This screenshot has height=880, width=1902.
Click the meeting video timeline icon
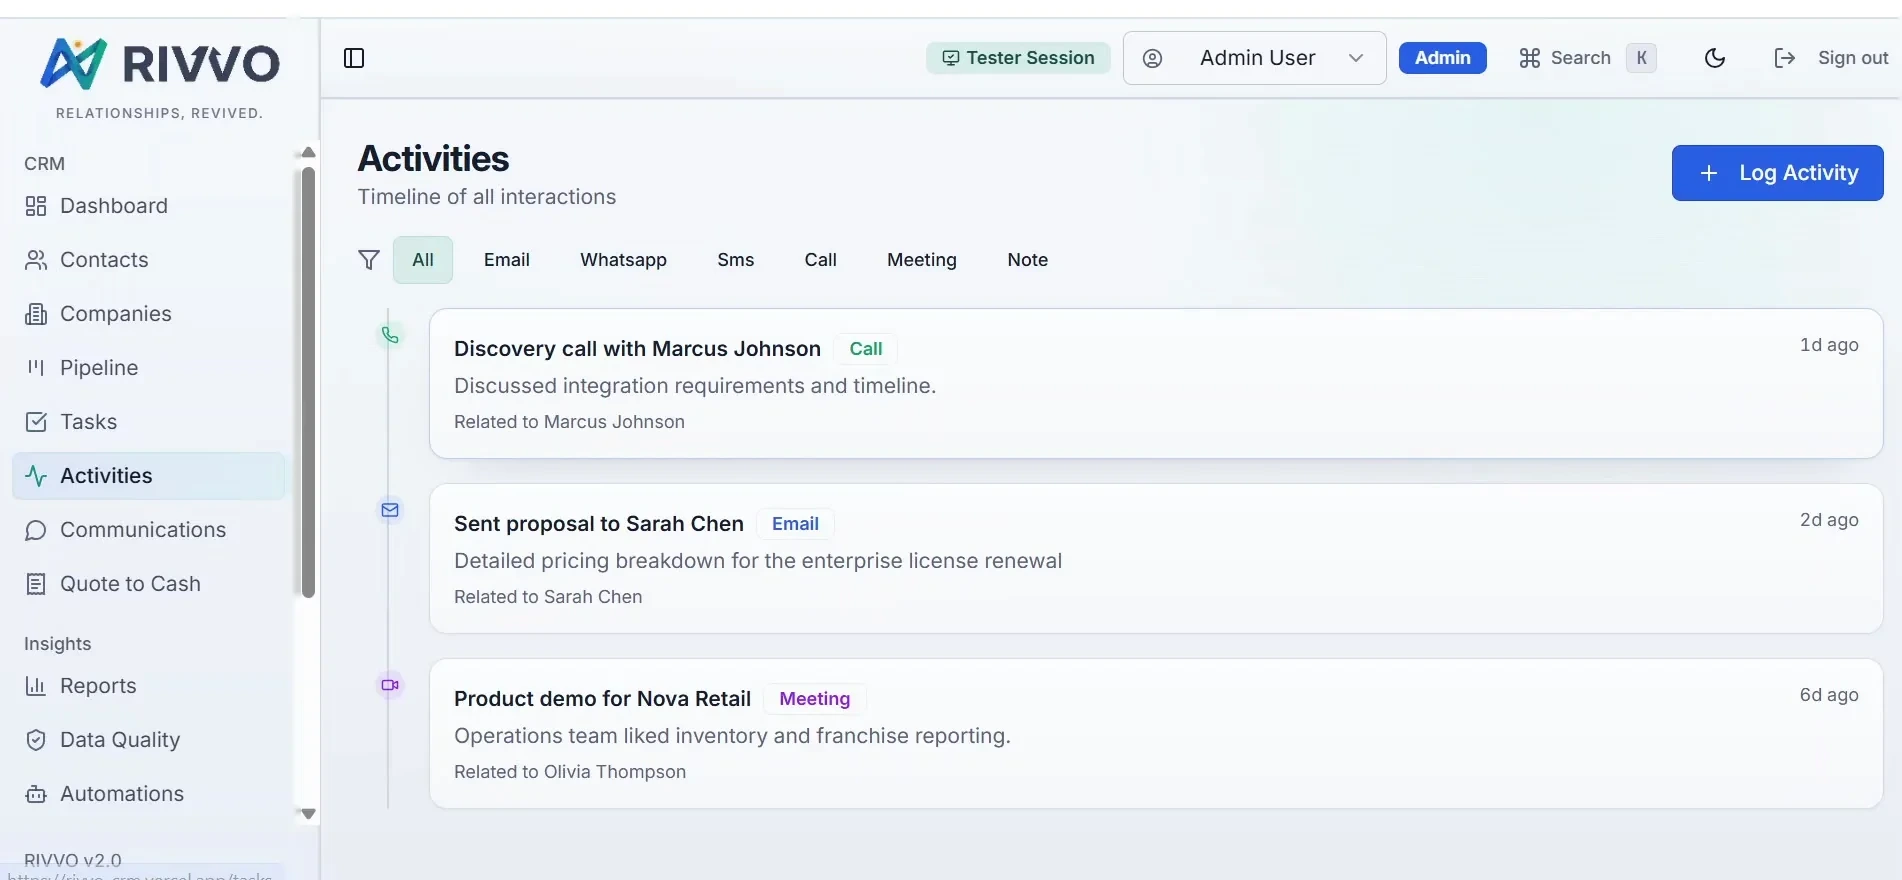click(x=390, y=685)
